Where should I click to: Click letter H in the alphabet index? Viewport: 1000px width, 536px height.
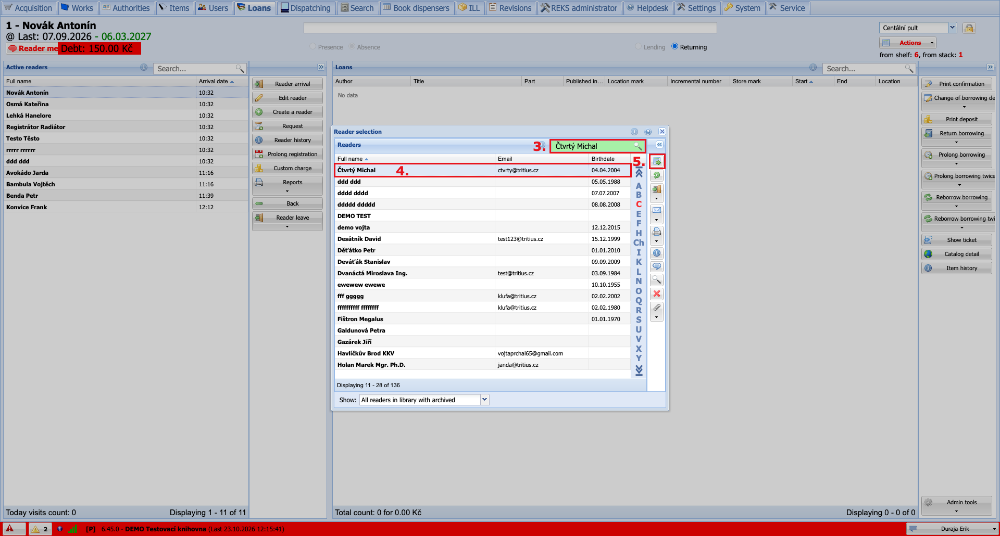coord(638,233)
